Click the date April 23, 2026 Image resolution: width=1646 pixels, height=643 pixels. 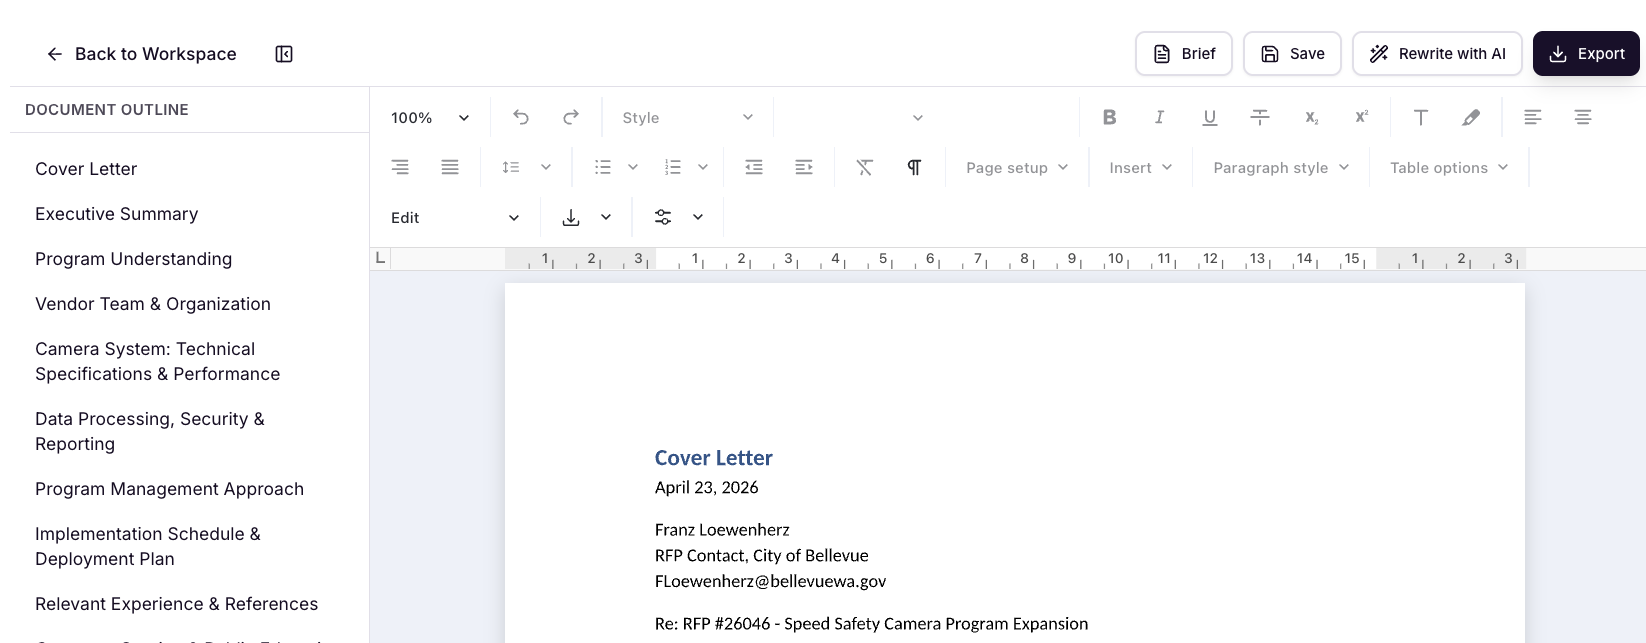point(706,488)
